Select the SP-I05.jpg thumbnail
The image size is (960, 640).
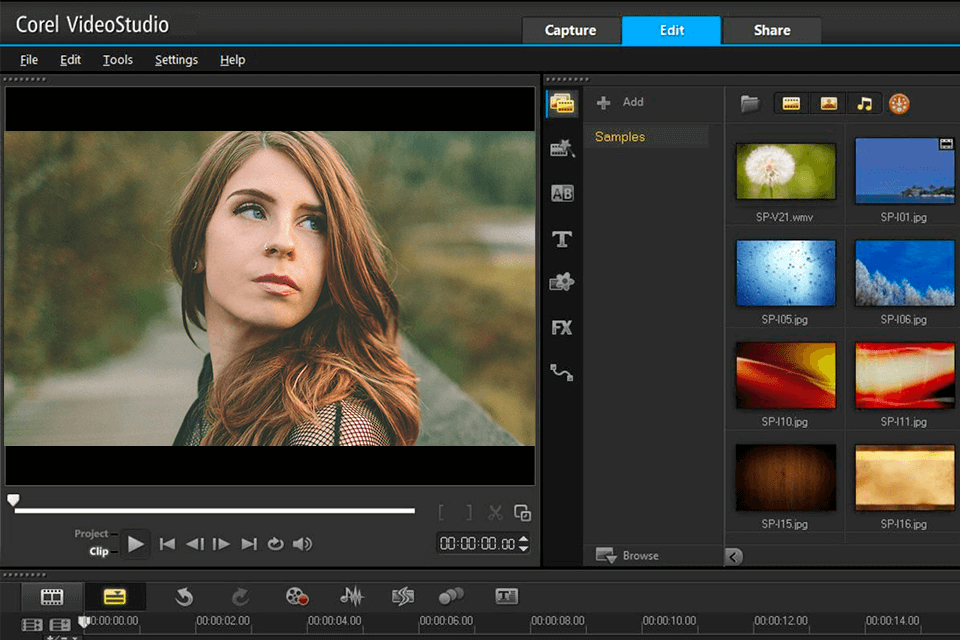click(786, 273)
